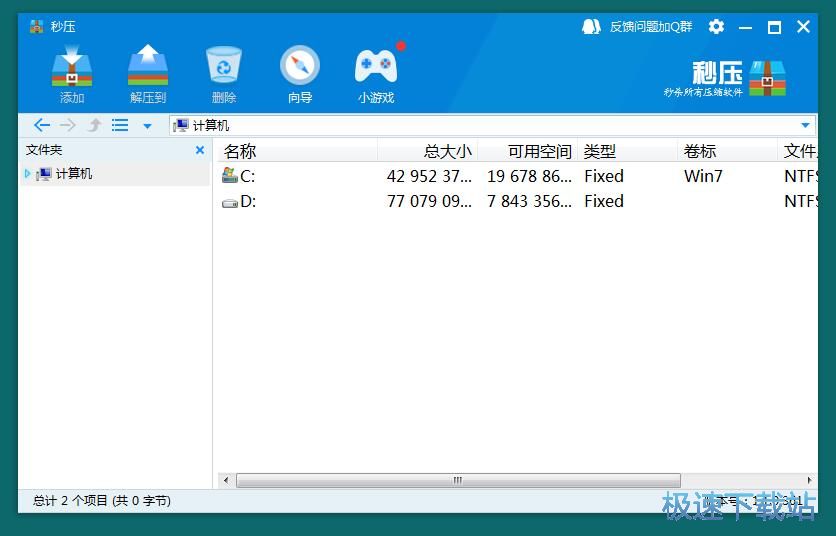The height and width of the screenshot is (536, 836).
Task: Click the list view mode icon
Action: [120, 125]
